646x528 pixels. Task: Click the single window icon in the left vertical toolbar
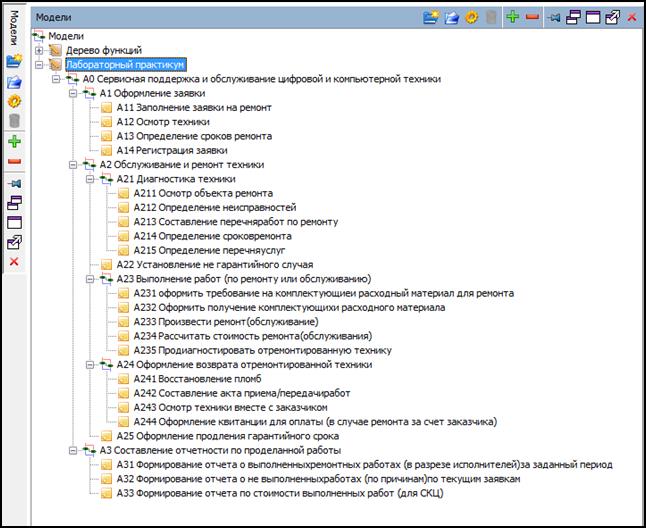pyautogui.click(x=14, y=222)
